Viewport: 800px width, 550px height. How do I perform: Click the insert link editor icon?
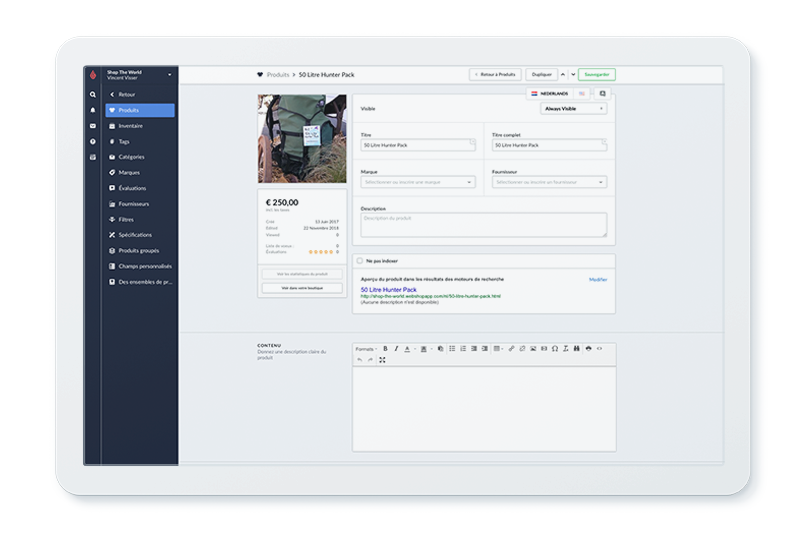pyautogui.click(x=511, y=348)
